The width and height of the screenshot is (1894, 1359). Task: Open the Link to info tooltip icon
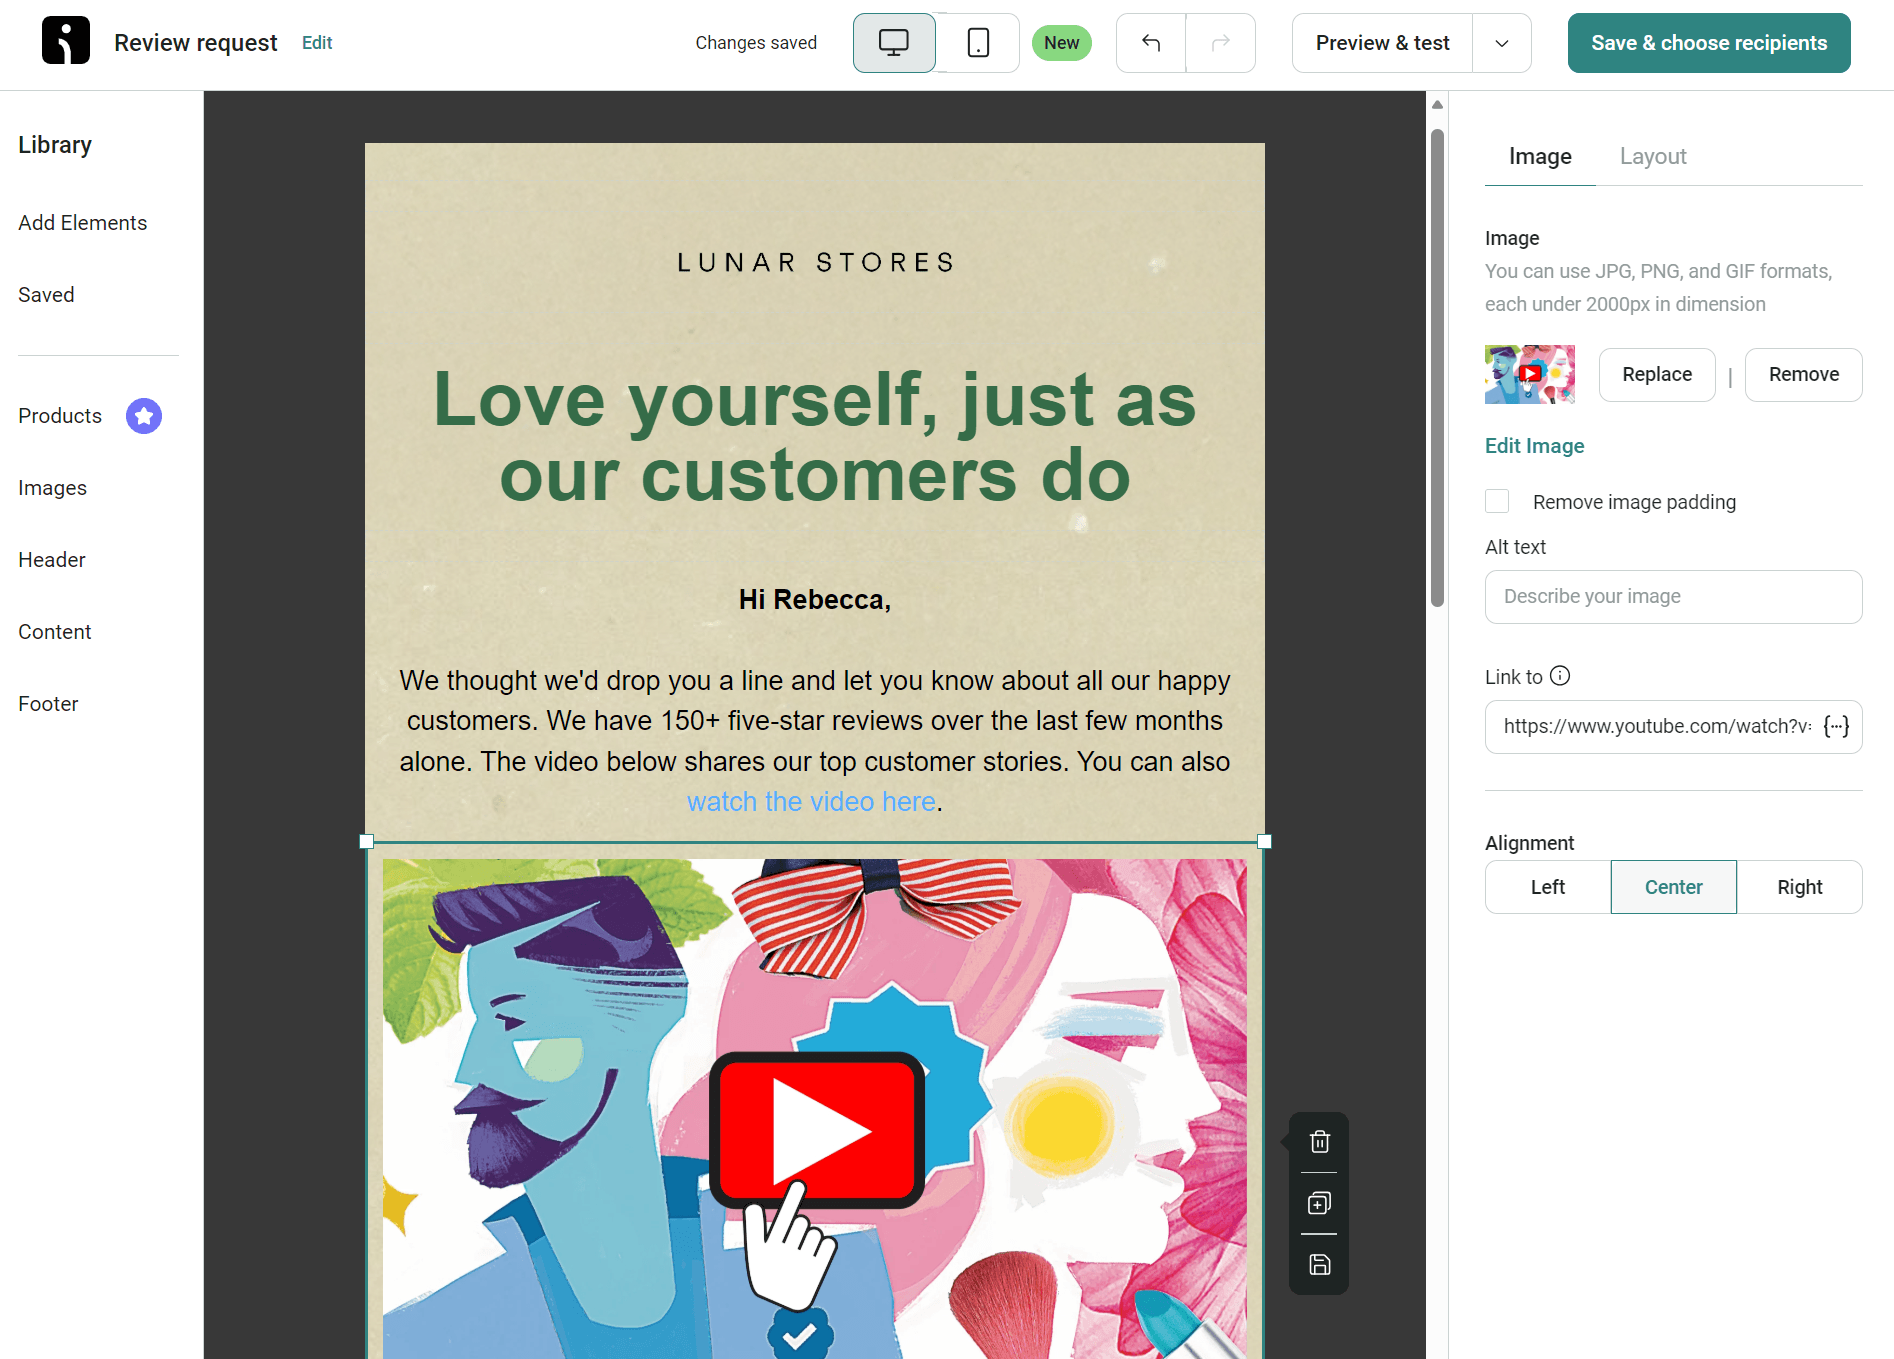pos(1560,676)
